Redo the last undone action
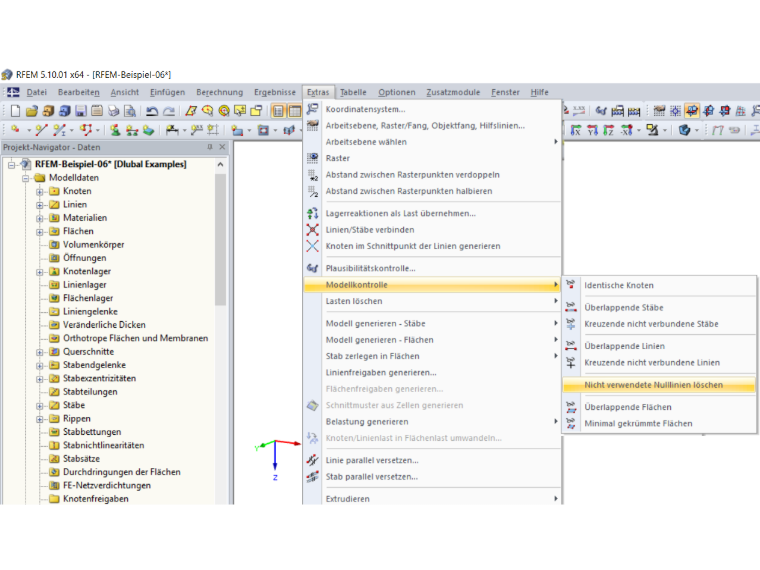 (x=169, y=111)
